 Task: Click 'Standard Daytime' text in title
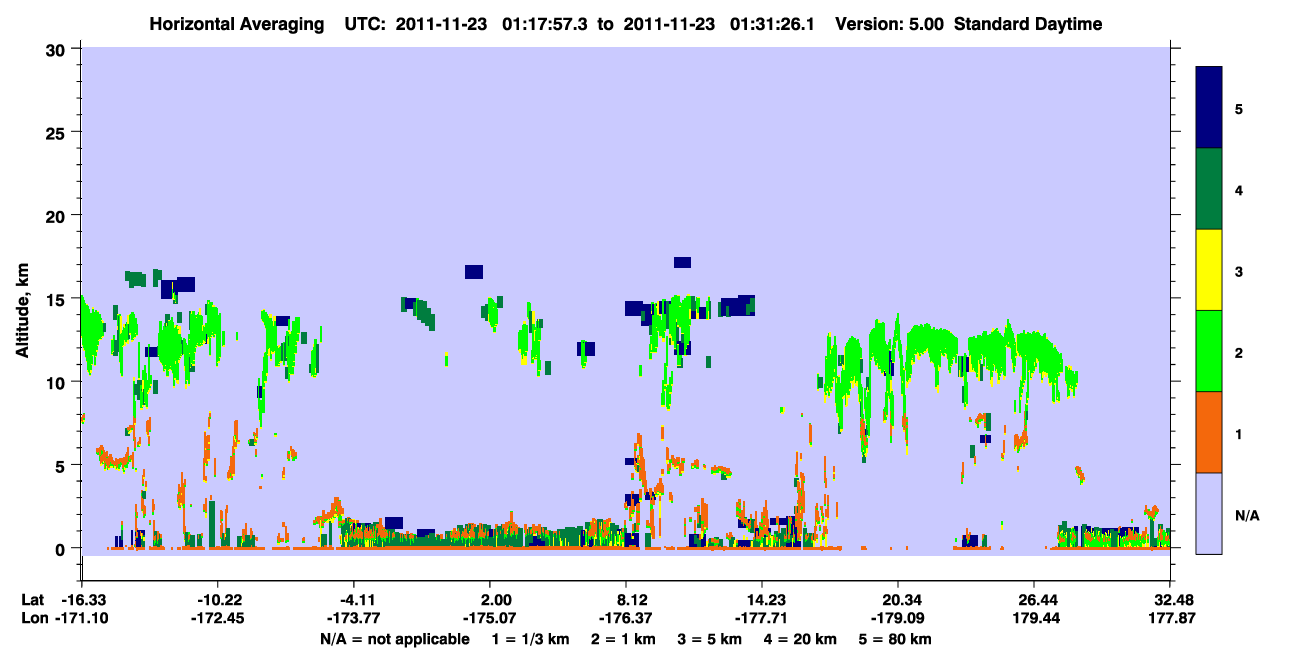click(x=1028, y=24)
